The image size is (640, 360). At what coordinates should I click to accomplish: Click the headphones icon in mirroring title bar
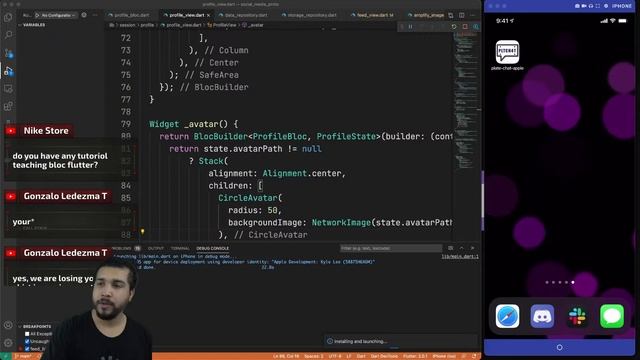pyautogui.click(x=591, y=6)
